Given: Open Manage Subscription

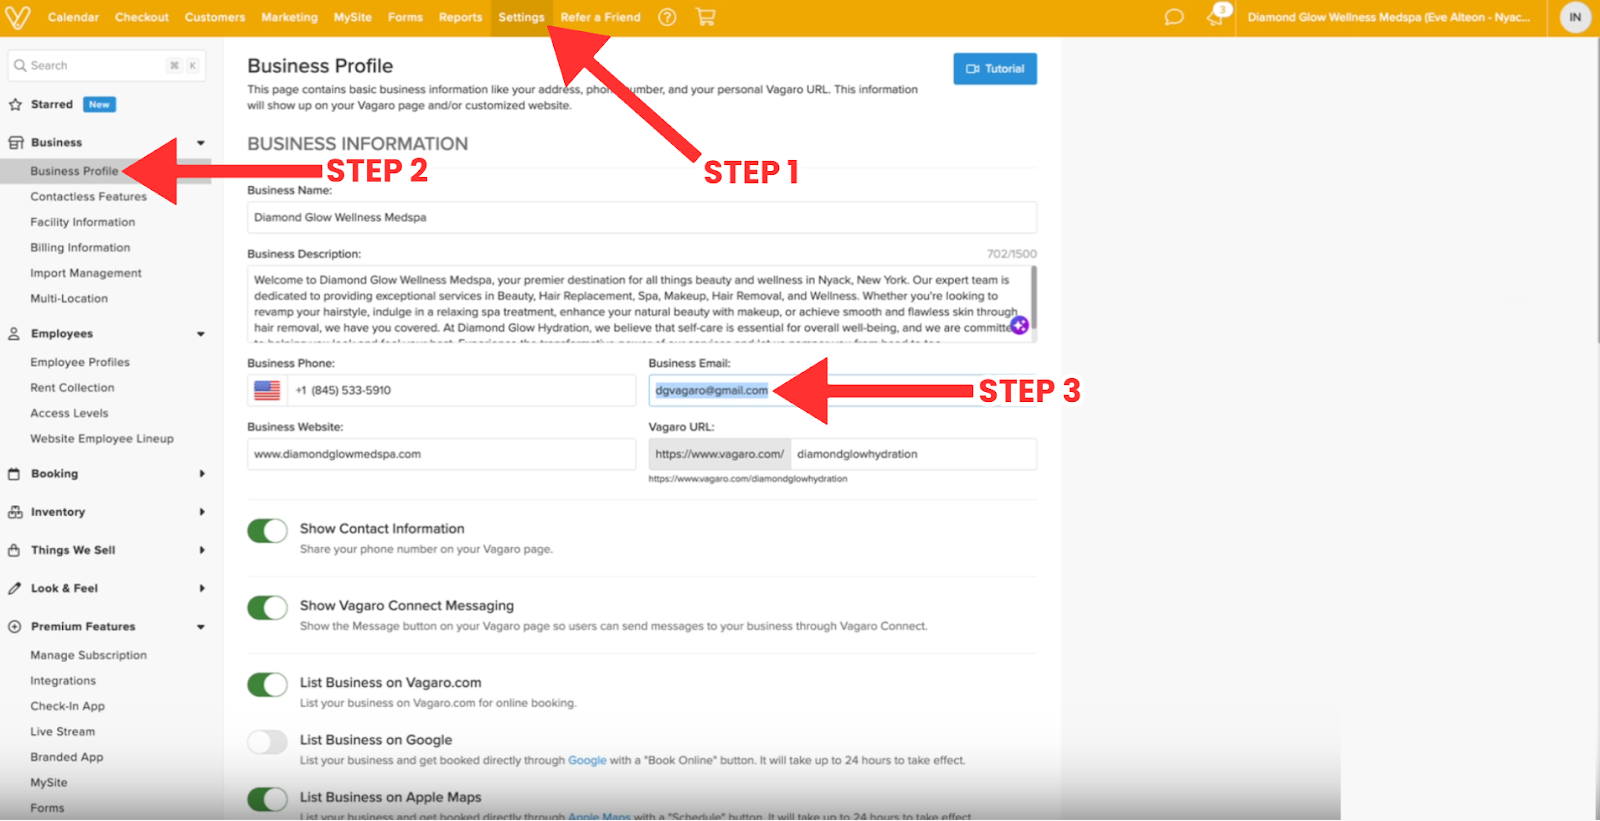Looking at the screenshot, I should 88,655.
